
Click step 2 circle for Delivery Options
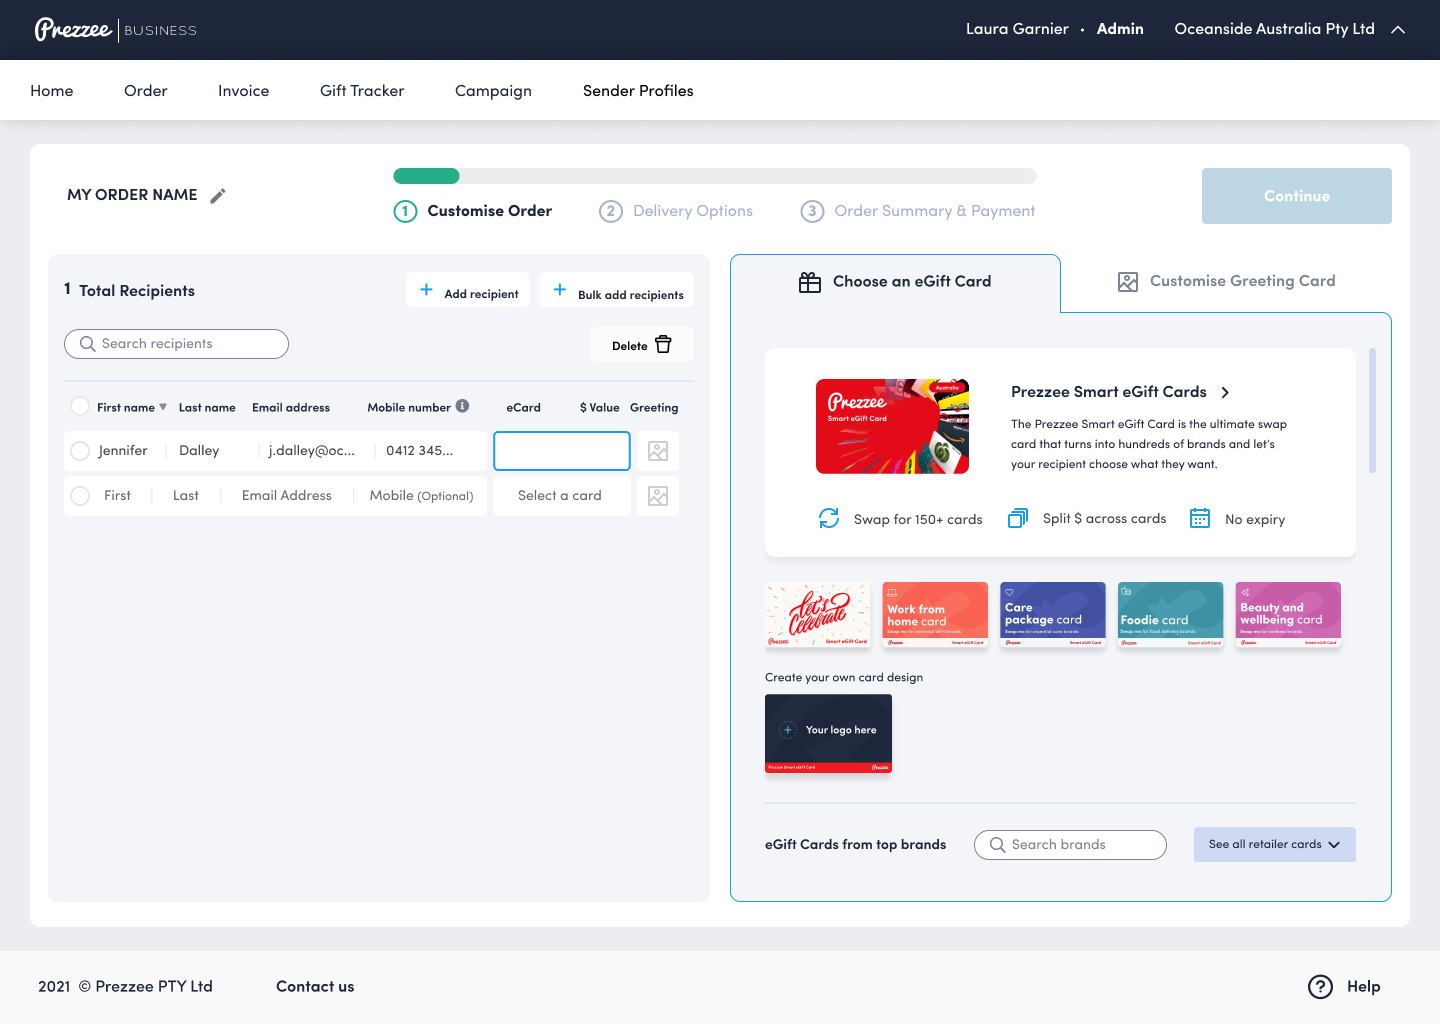coord(611,211)
